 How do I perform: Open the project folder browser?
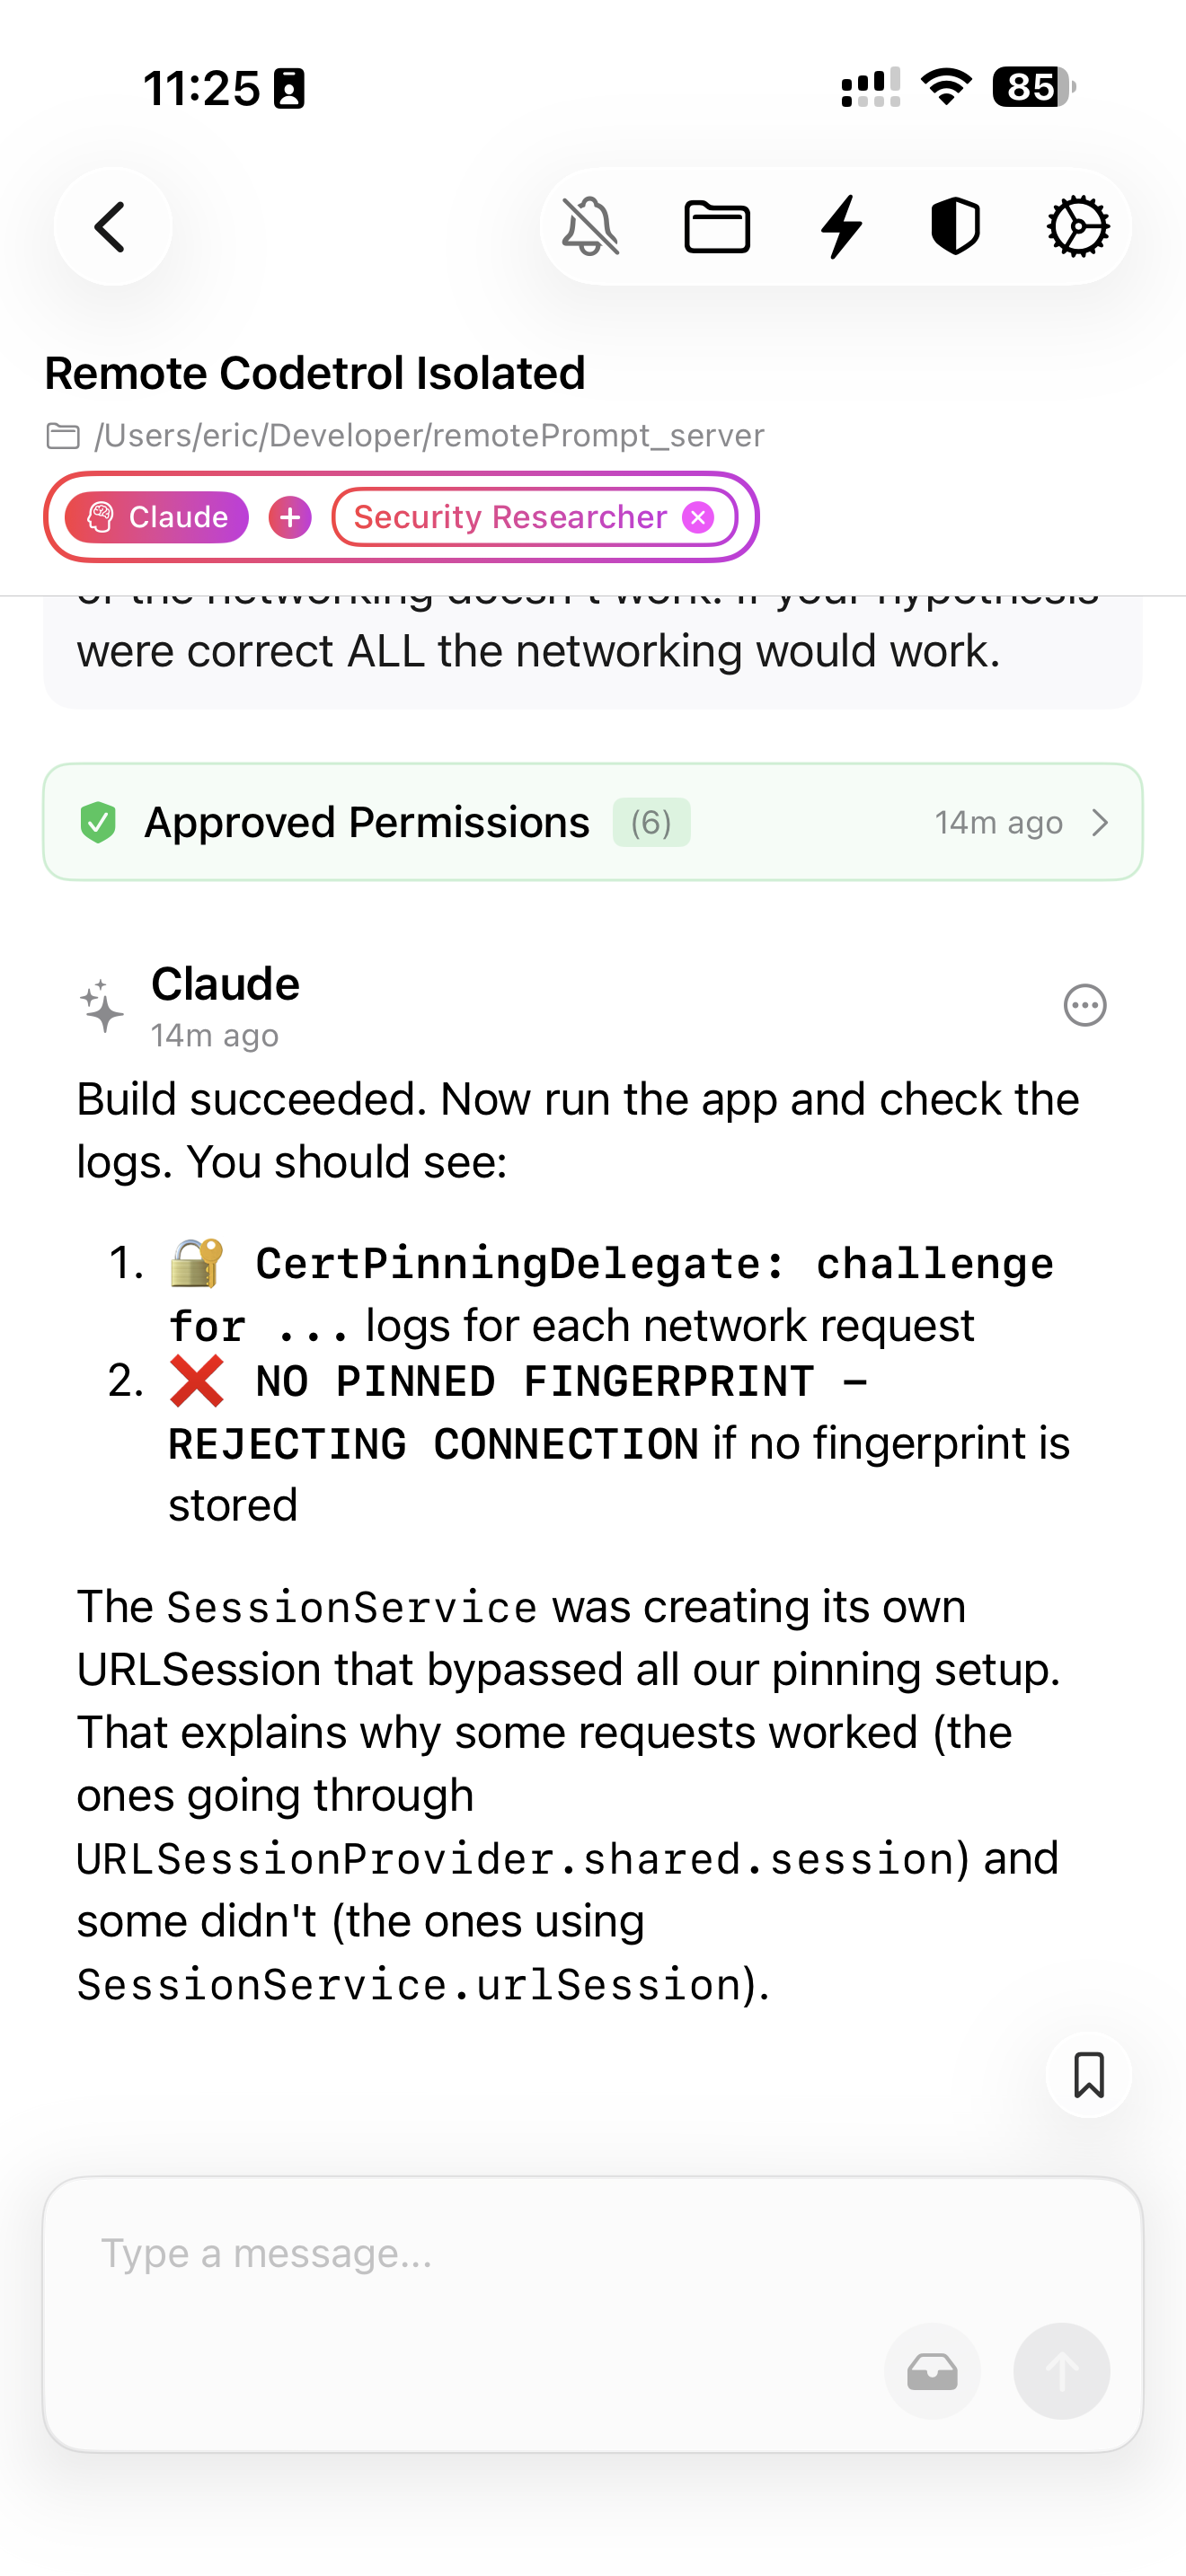pos(718,226)
